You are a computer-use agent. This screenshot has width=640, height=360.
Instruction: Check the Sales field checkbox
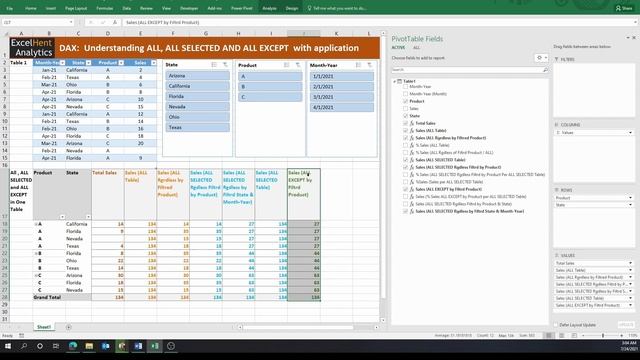[405, 109]
